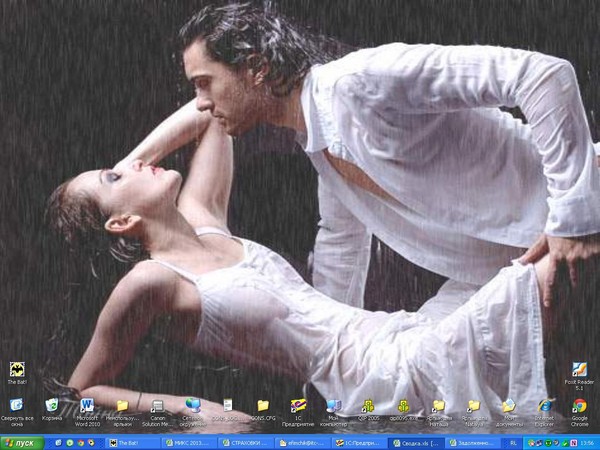This screenshot has width=600, height=450.
Task: Switch to 1С:Предприятие taskbar window
Action: tap(359, 443)
